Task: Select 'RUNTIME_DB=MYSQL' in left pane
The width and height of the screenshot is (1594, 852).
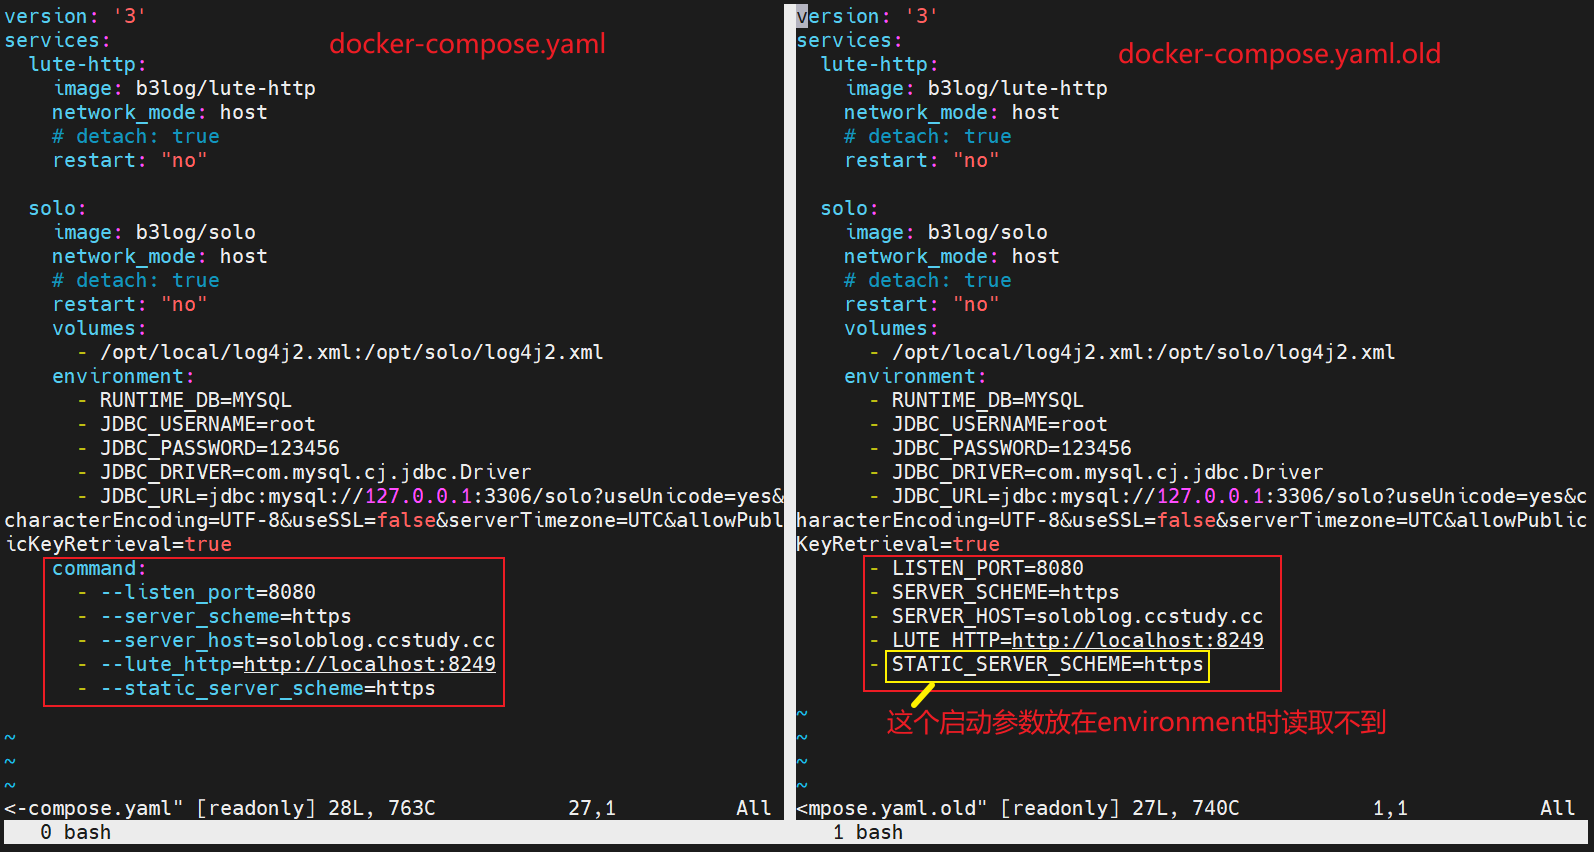Action: (196, 400)
